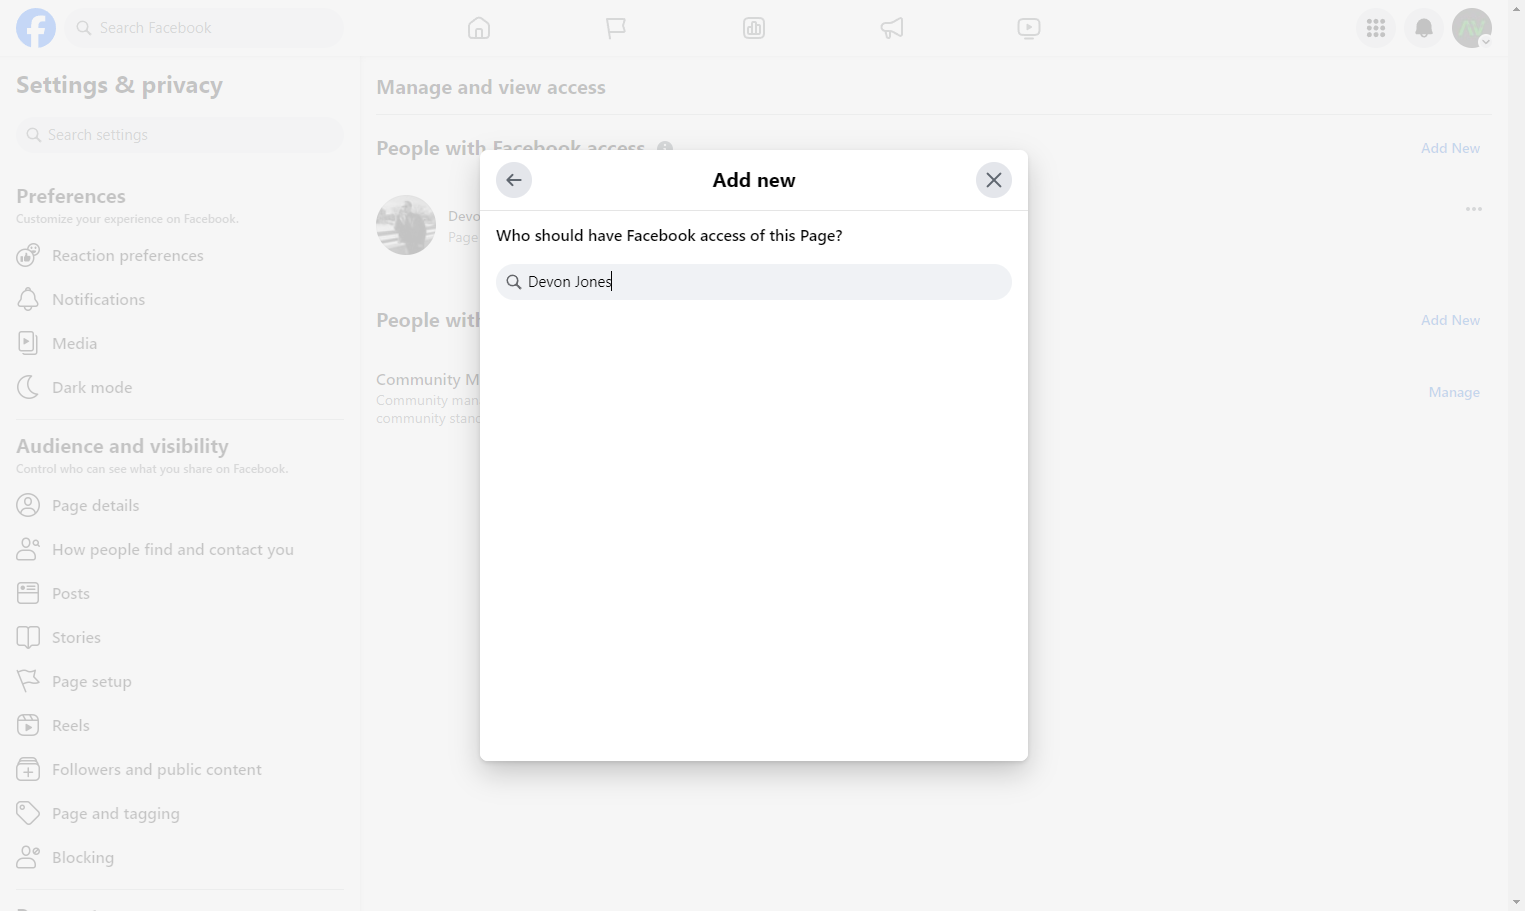Click Add New beside second People section
Image resolution: width=1525 pixels, height=911 pixels.
click(x=1450, y=320)
